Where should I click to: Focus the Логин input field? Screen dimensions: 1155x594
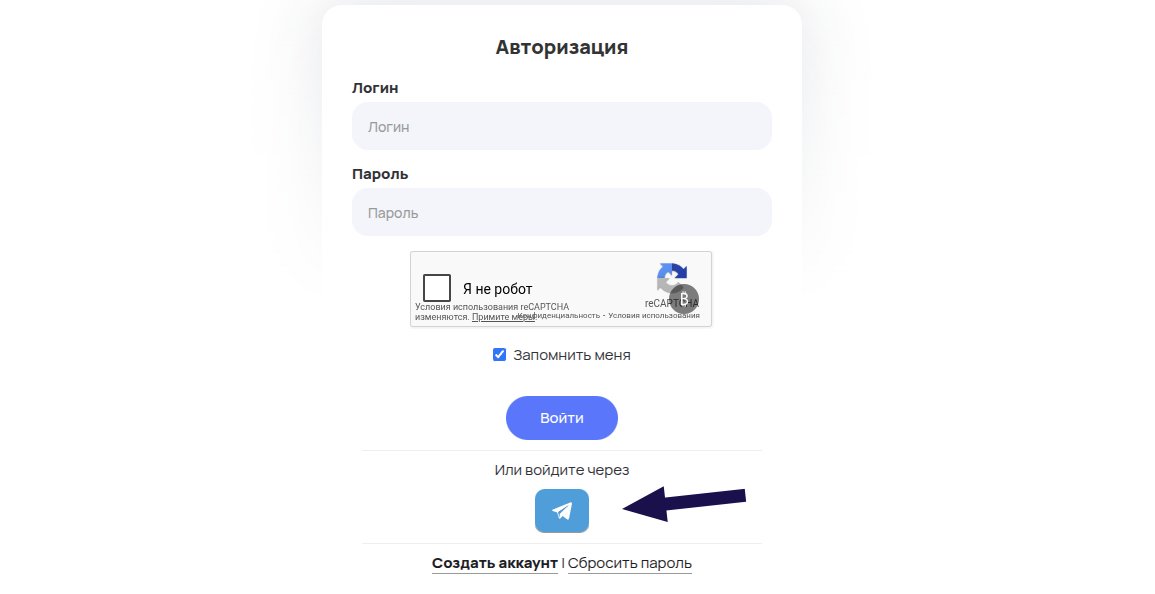pyautogui.click(x=561, y=126)
